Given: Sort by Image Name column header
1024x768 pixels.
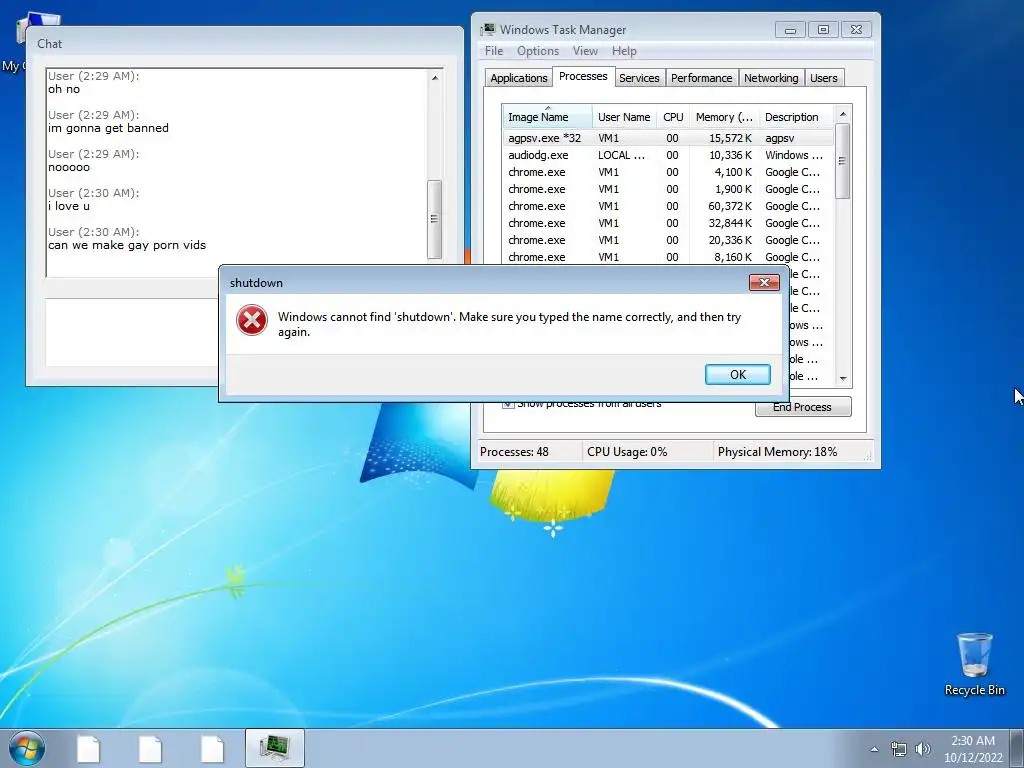Looking at the screenshot, I should [x=547, y=117].
